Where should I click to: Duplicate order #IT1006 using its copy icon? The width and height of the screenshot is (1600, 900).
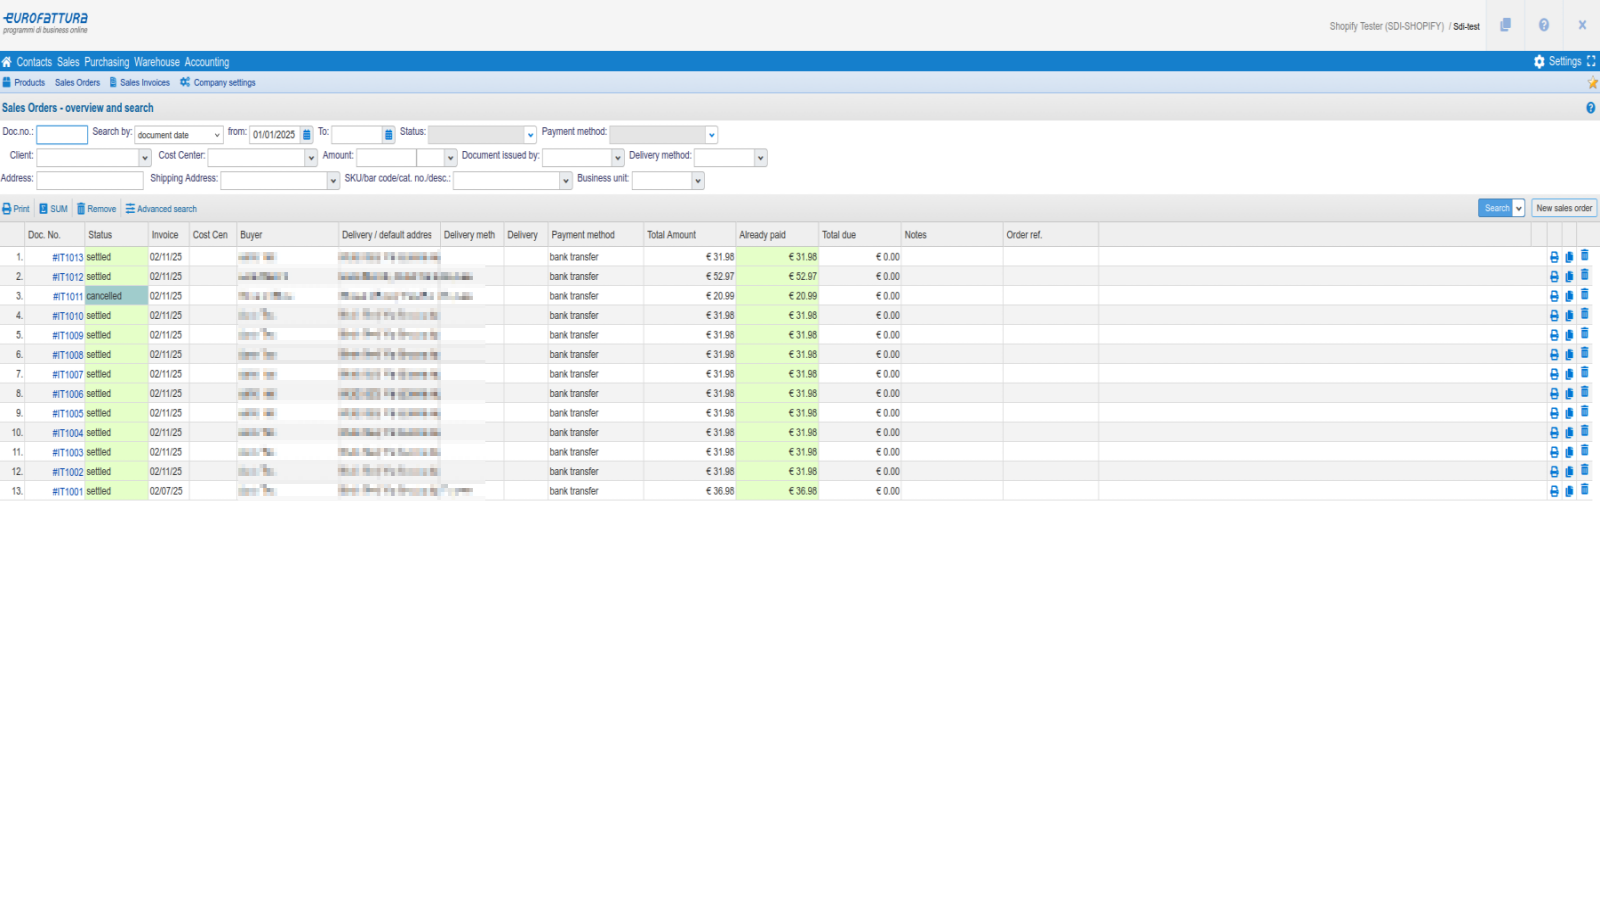tap(1569, 394)
